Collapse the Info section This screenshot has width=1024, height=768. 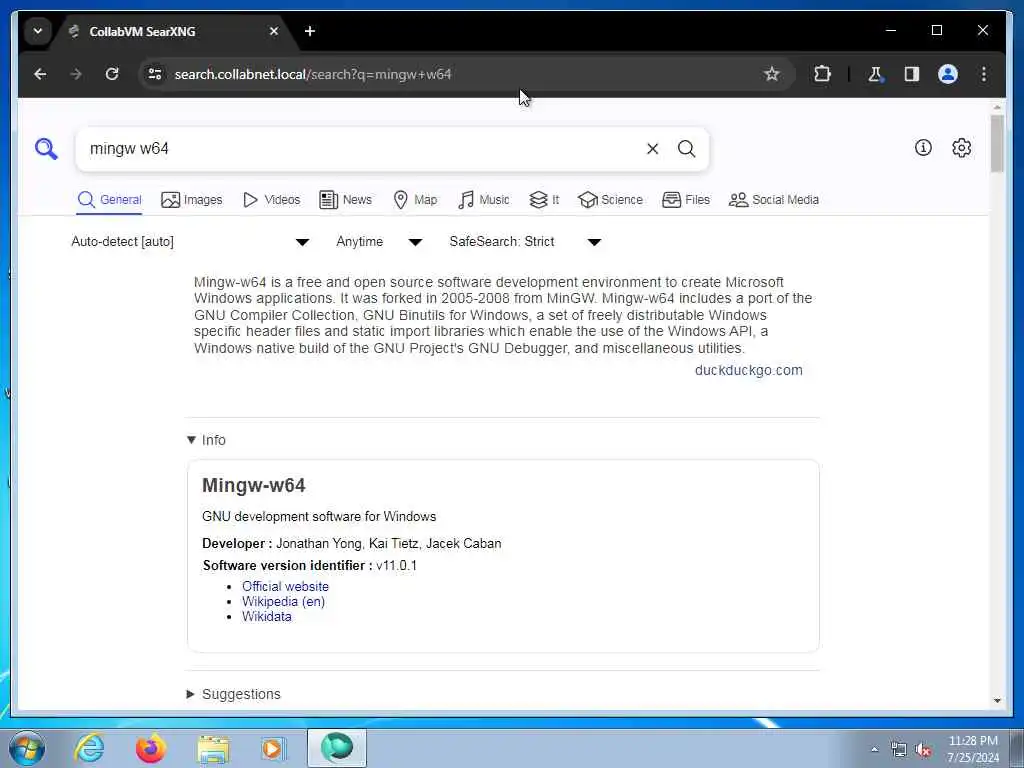coord(206,440)
